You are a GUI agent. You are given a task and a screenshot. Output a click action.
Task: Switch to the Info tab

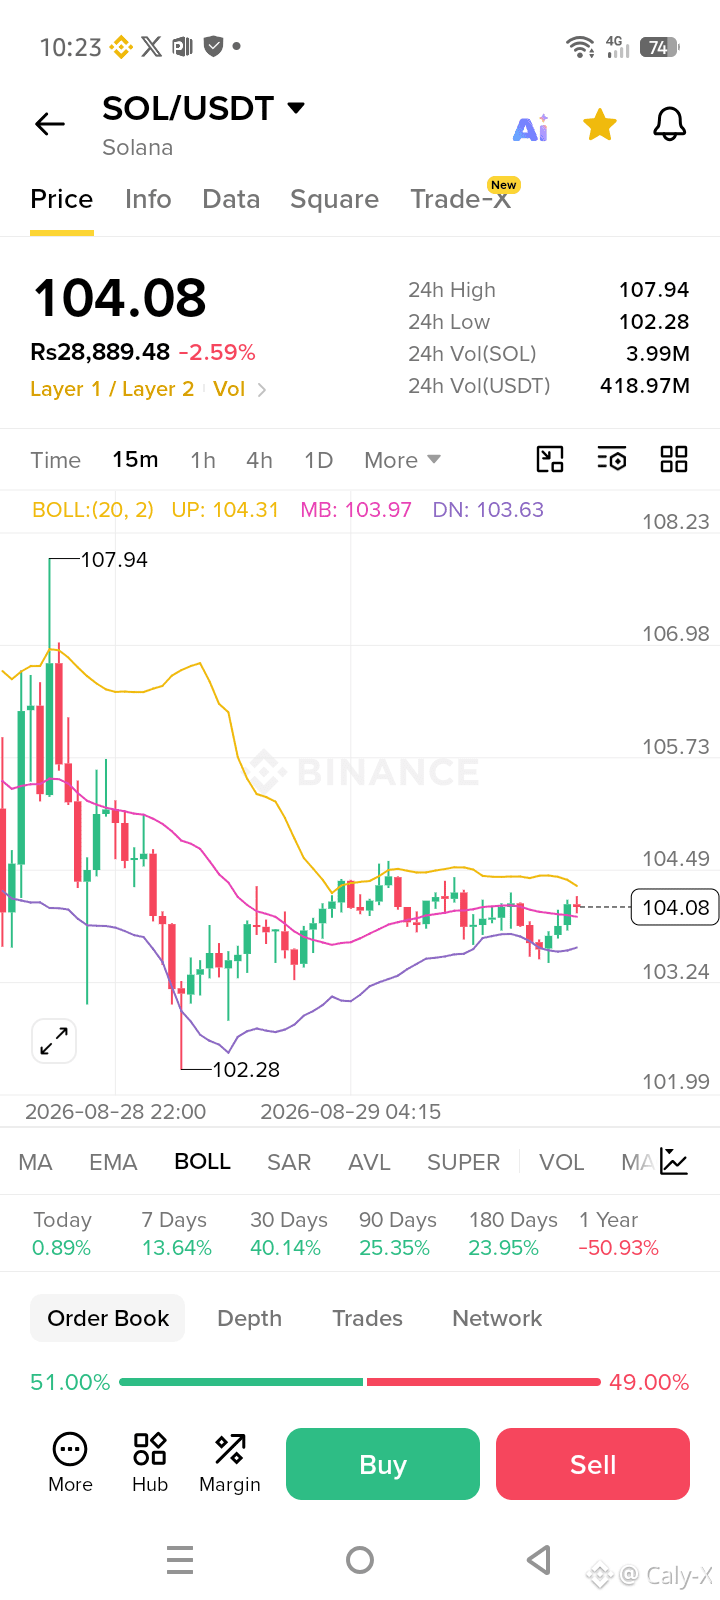[148, 199]
